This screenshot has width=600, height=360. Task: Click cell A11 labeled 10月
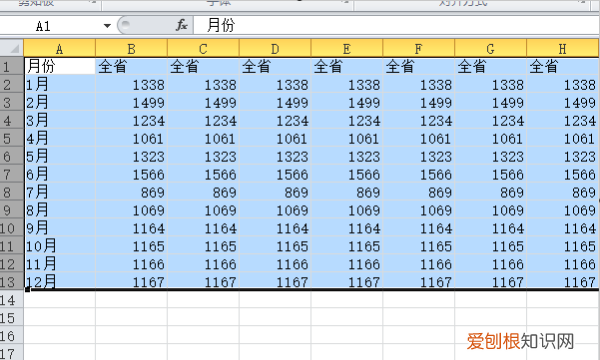(x=60, y=246)
